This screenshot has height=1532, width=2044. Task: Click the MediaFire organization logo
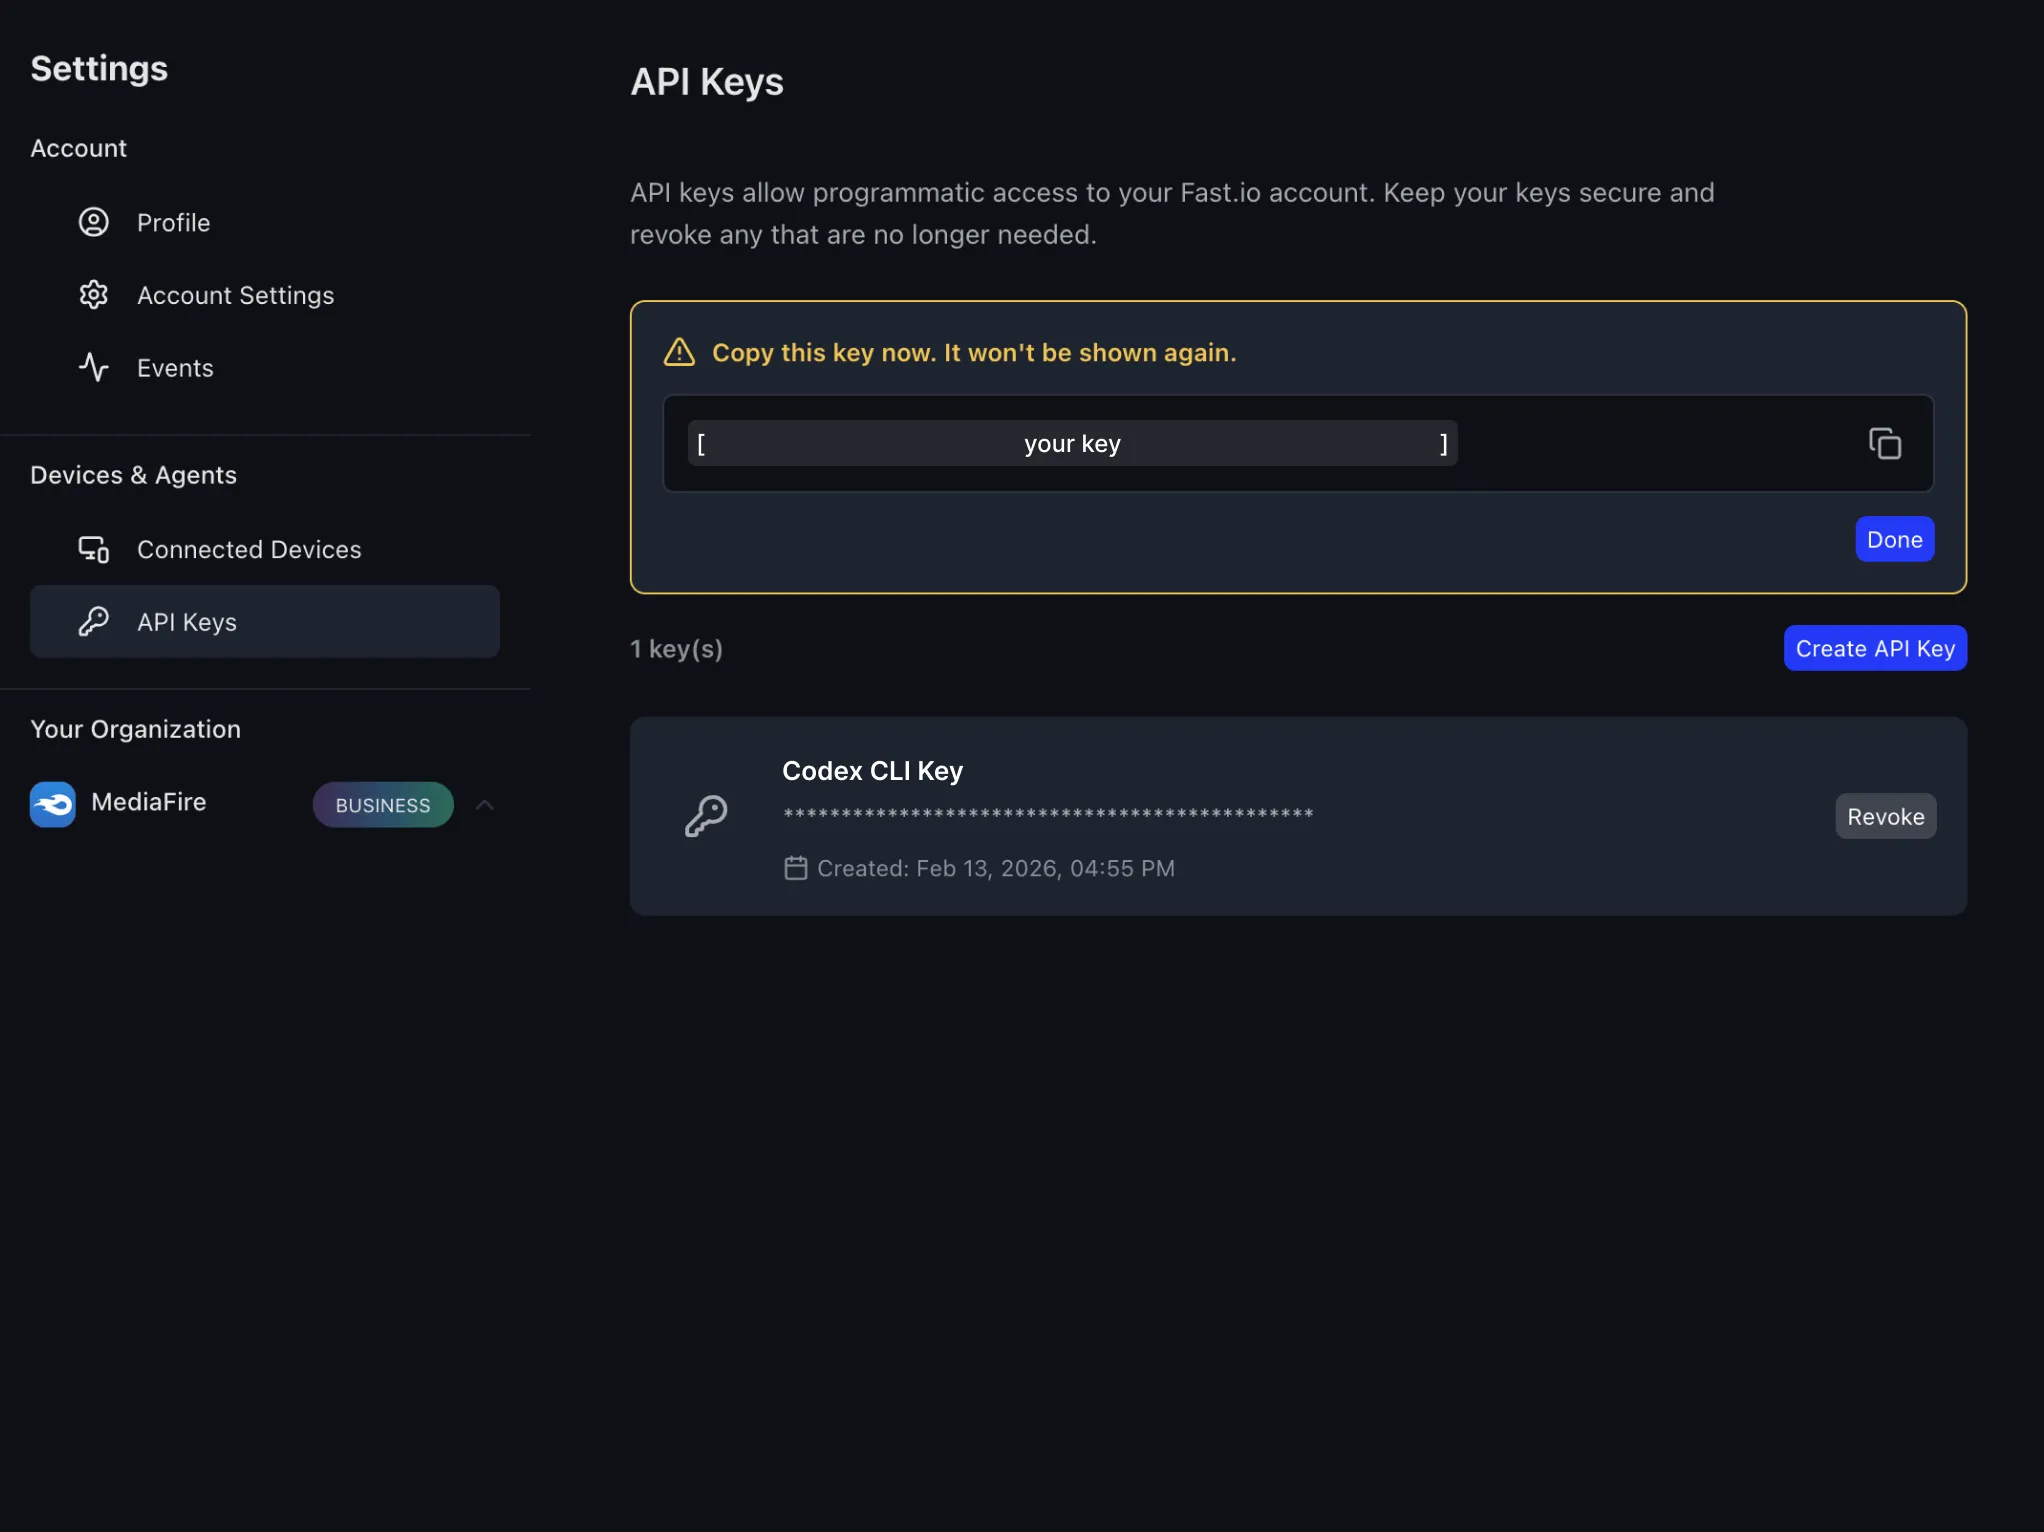click(52, 803)
